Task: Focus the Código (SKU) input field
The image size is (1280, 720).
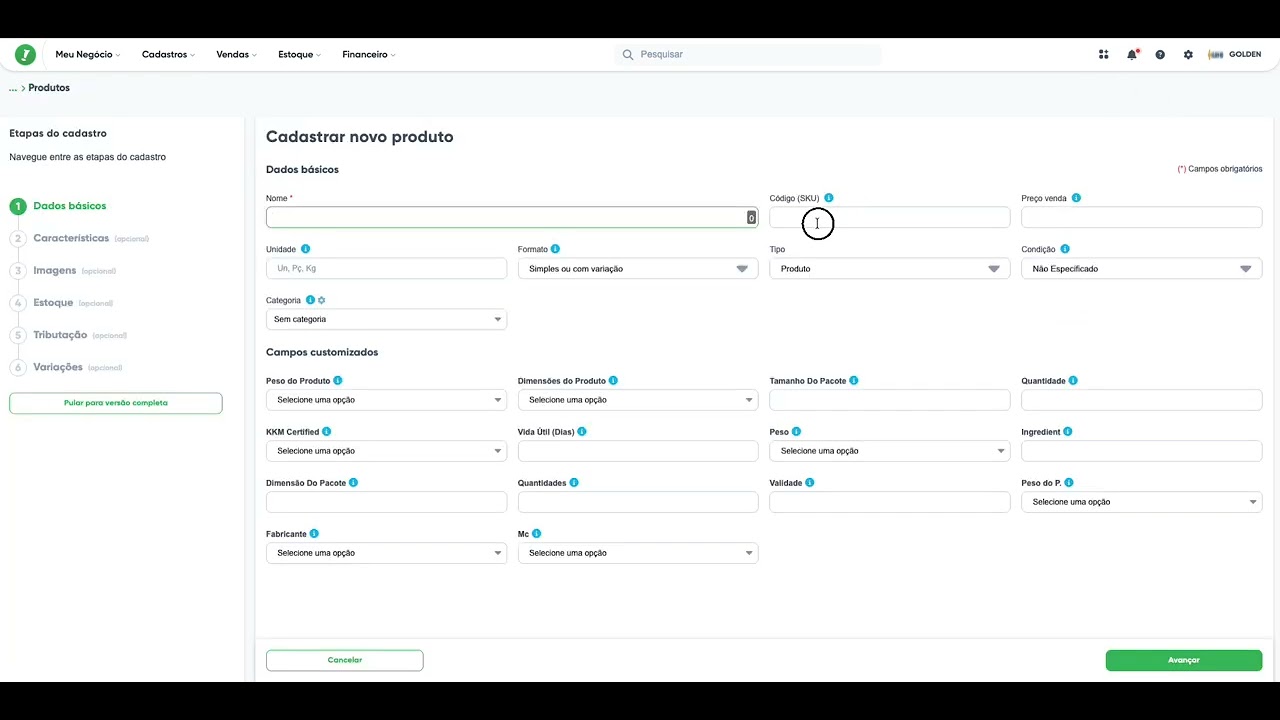Action: click(889, 217)
